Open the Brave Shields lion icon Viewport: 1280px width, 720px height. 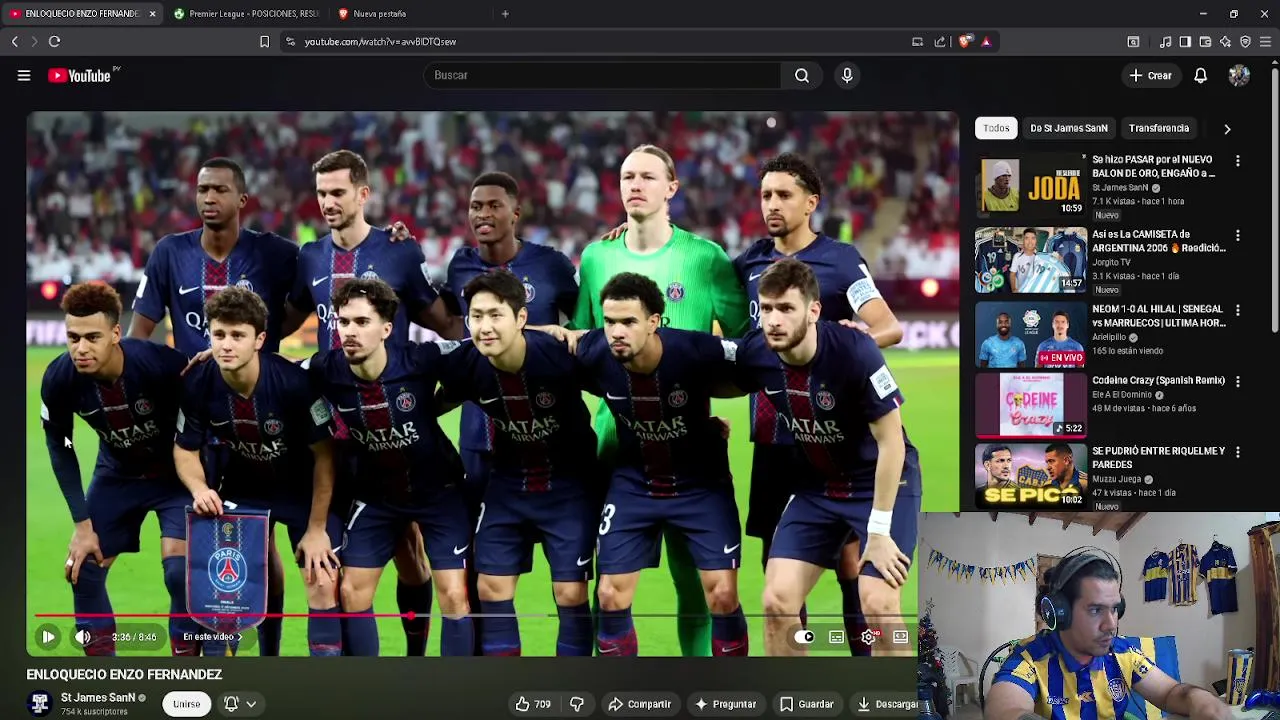click(x=964, y=42)
